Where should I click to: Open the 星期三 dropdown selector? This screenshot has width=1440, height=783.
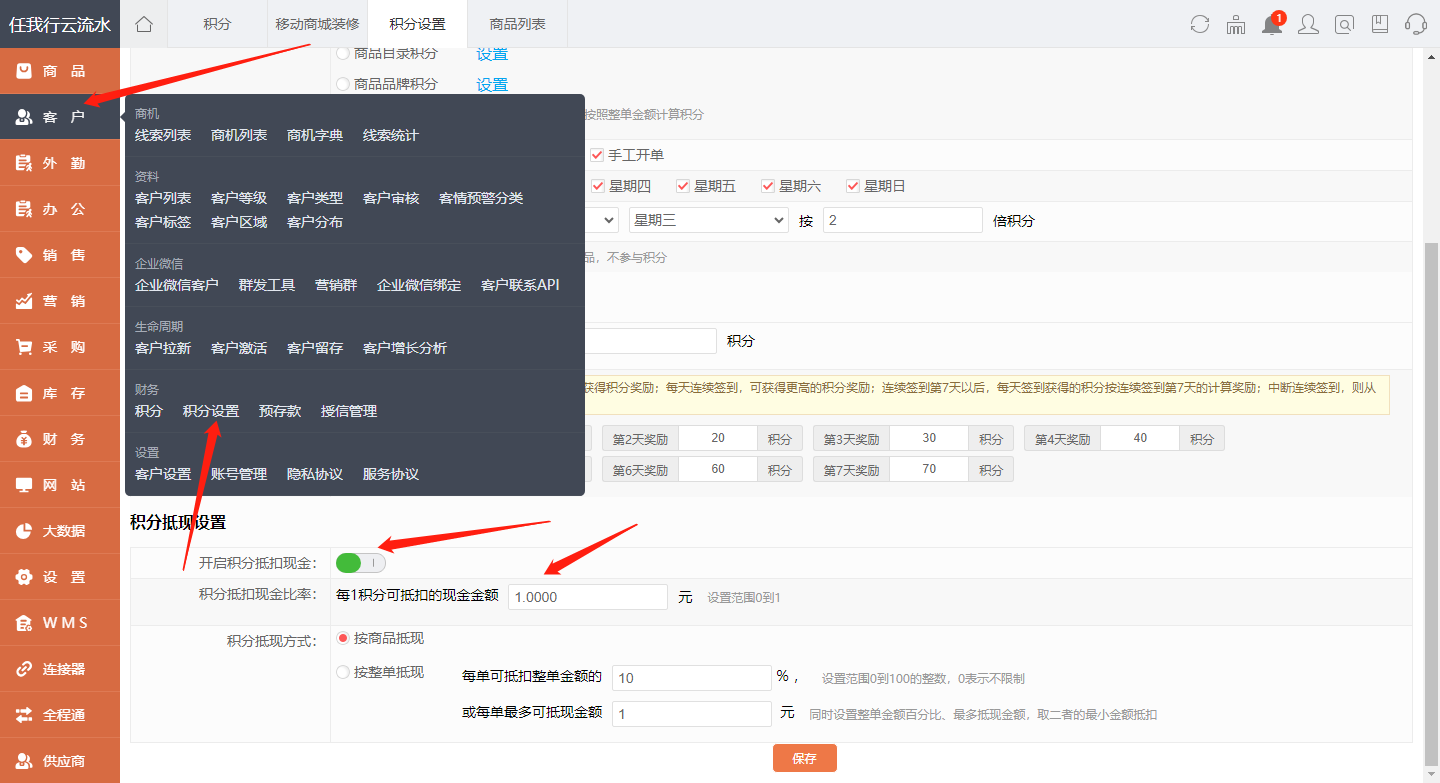pyautogui.click(x=708, y=219)
